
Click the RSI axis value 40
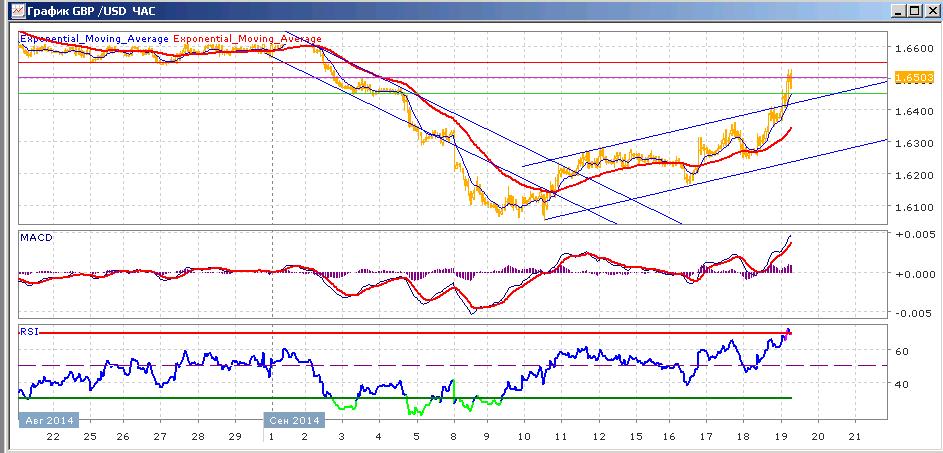coord(902,383)
